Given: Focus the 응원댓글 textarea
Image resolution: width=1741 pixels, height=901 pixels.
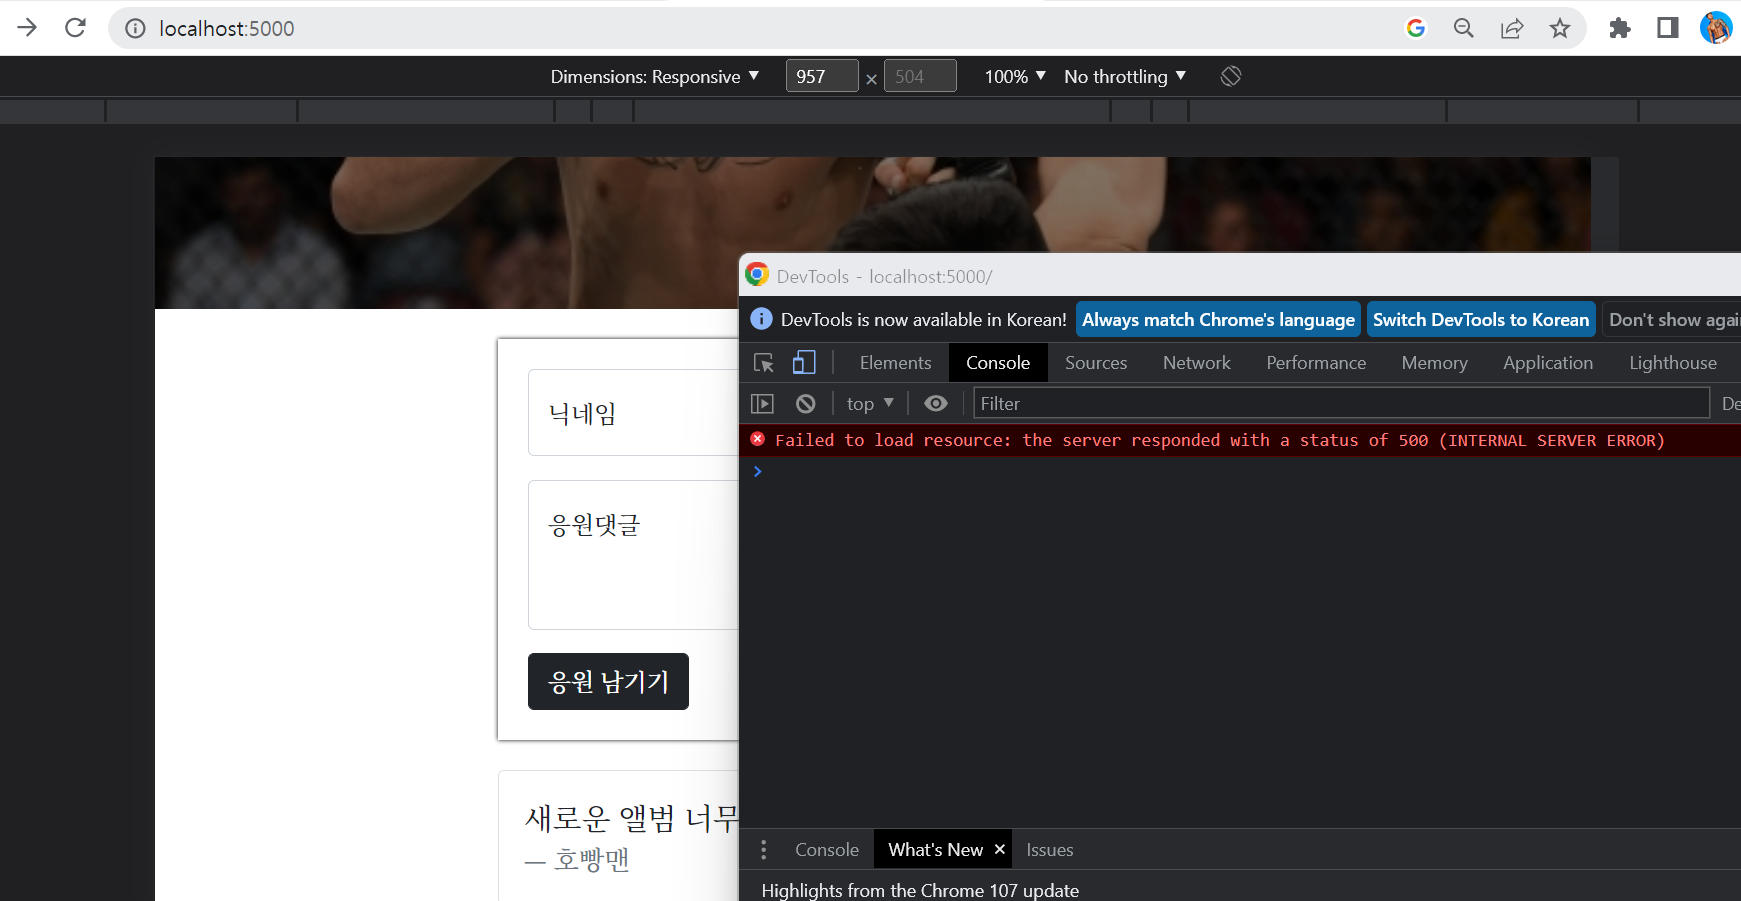Looking at the screenshot, I should pyautogui.click(x=633, y=555).
